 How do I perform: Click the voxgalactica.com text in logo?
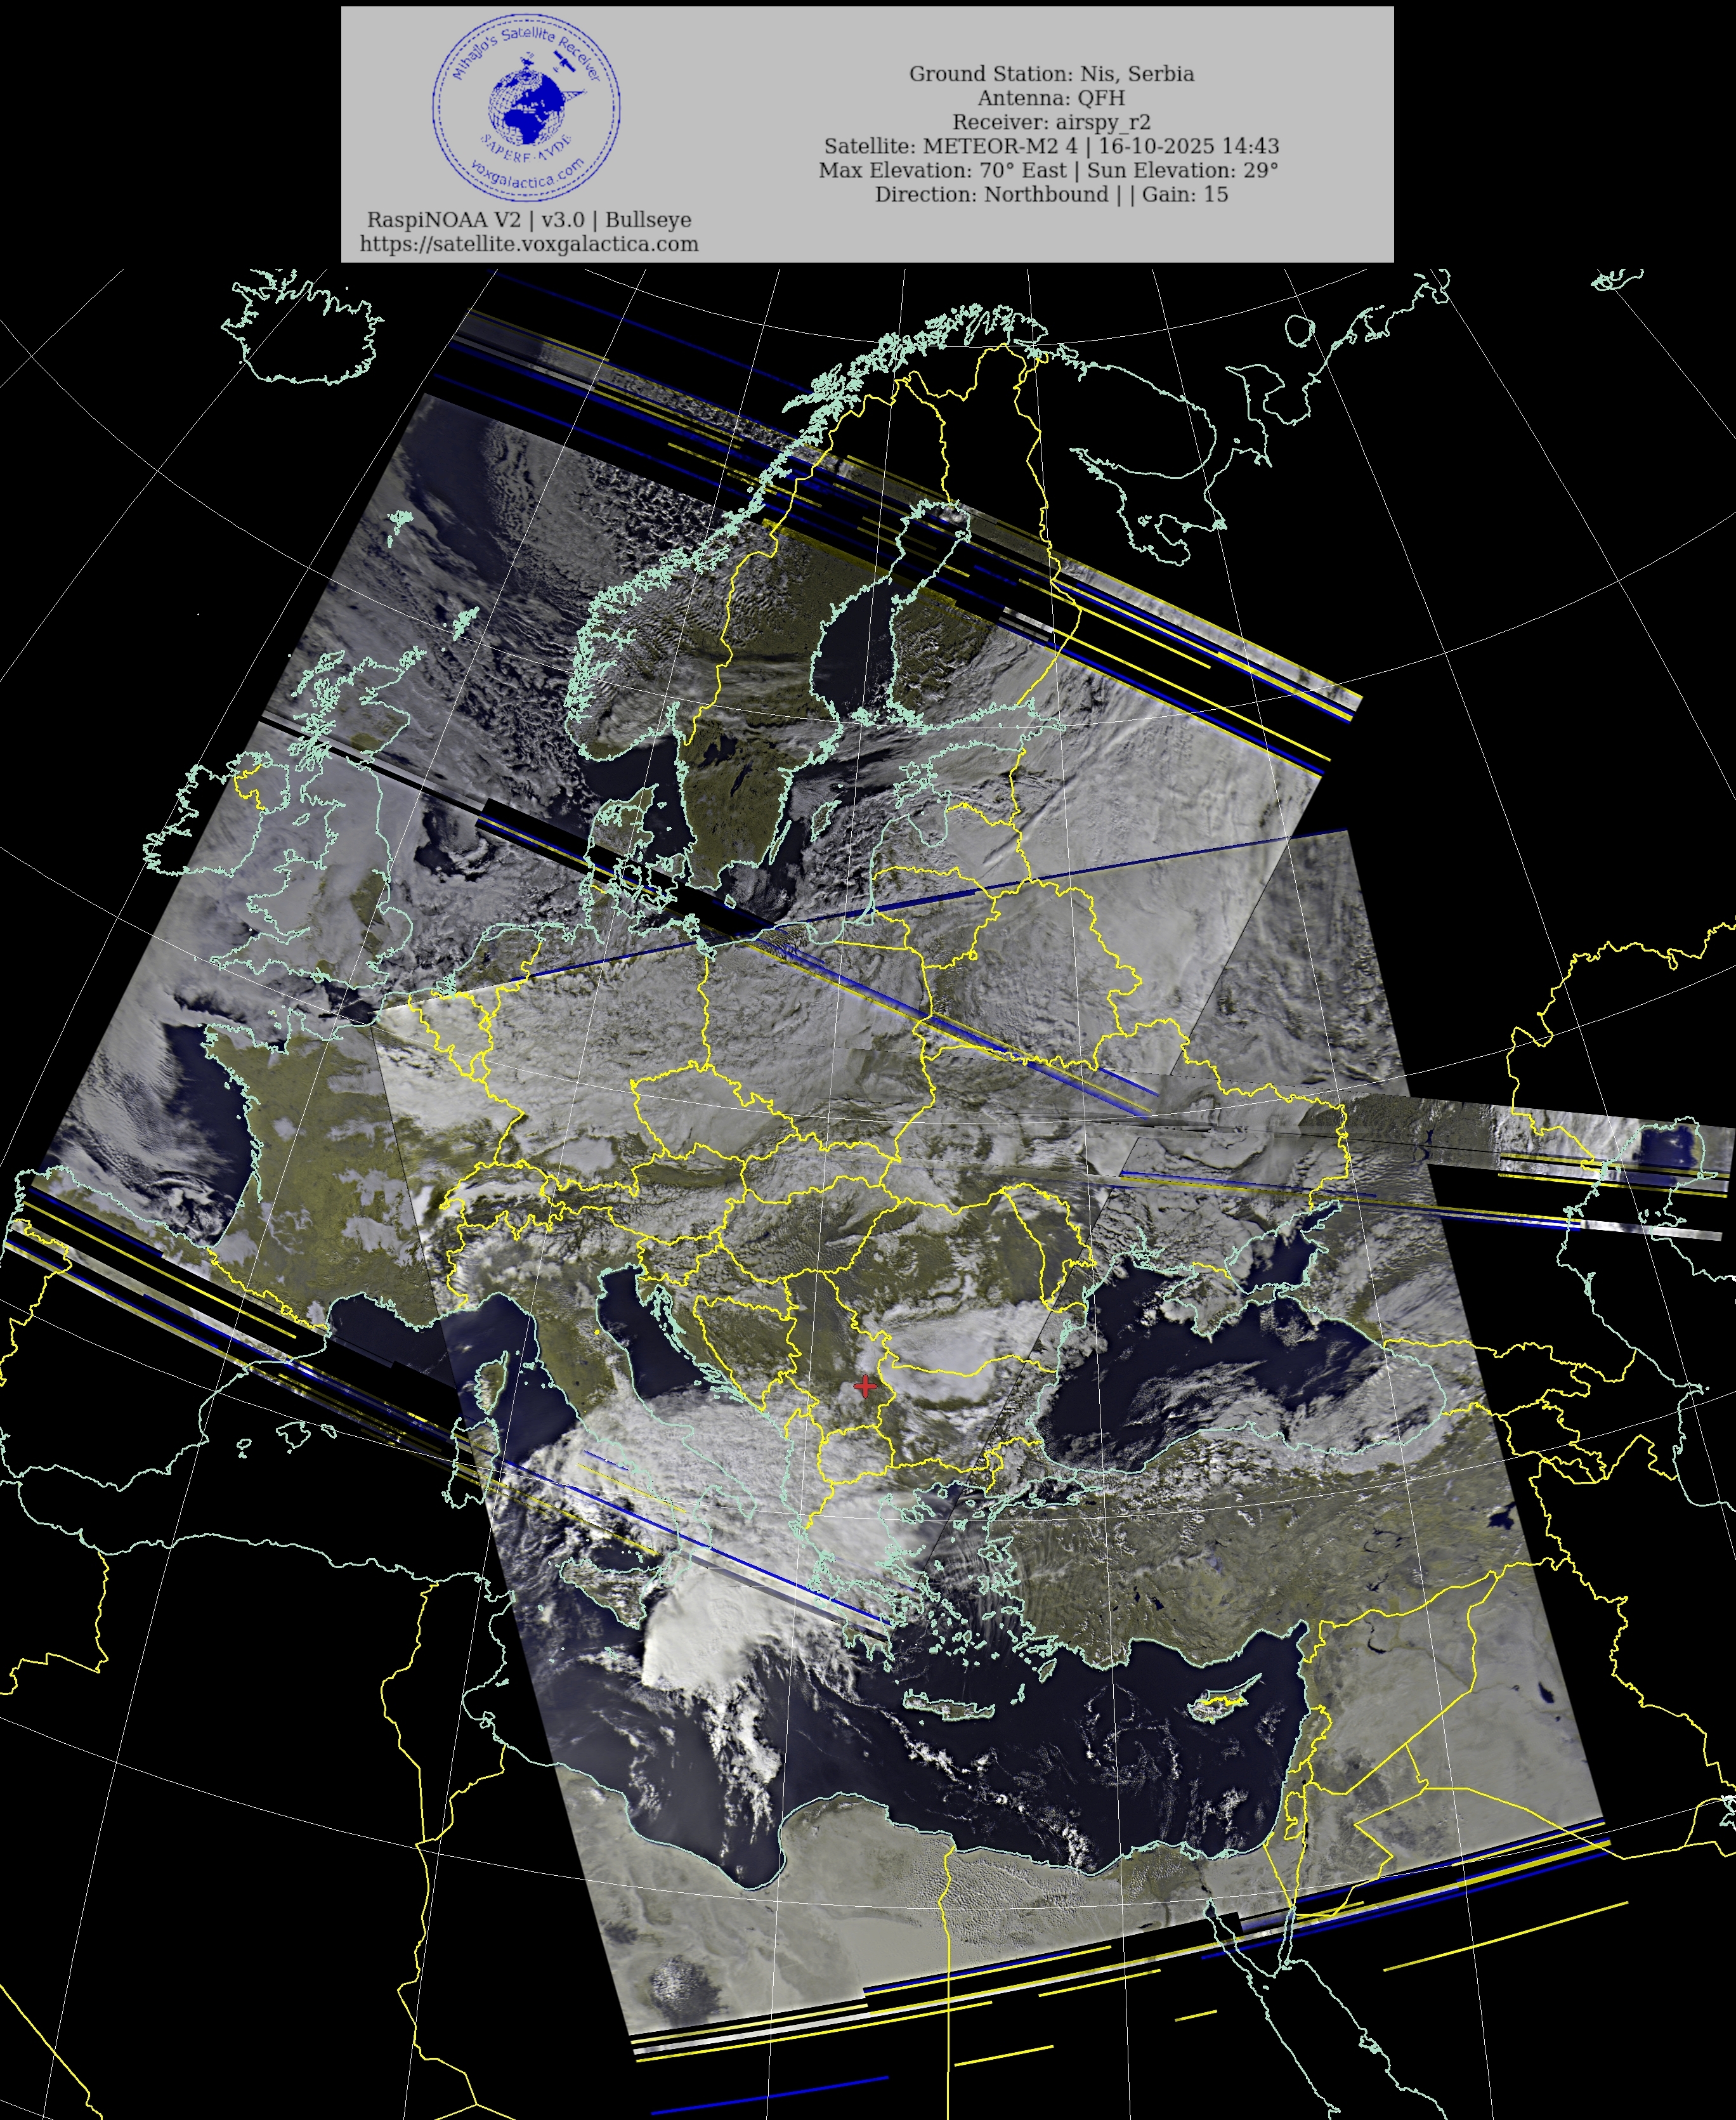click(528, 181)
